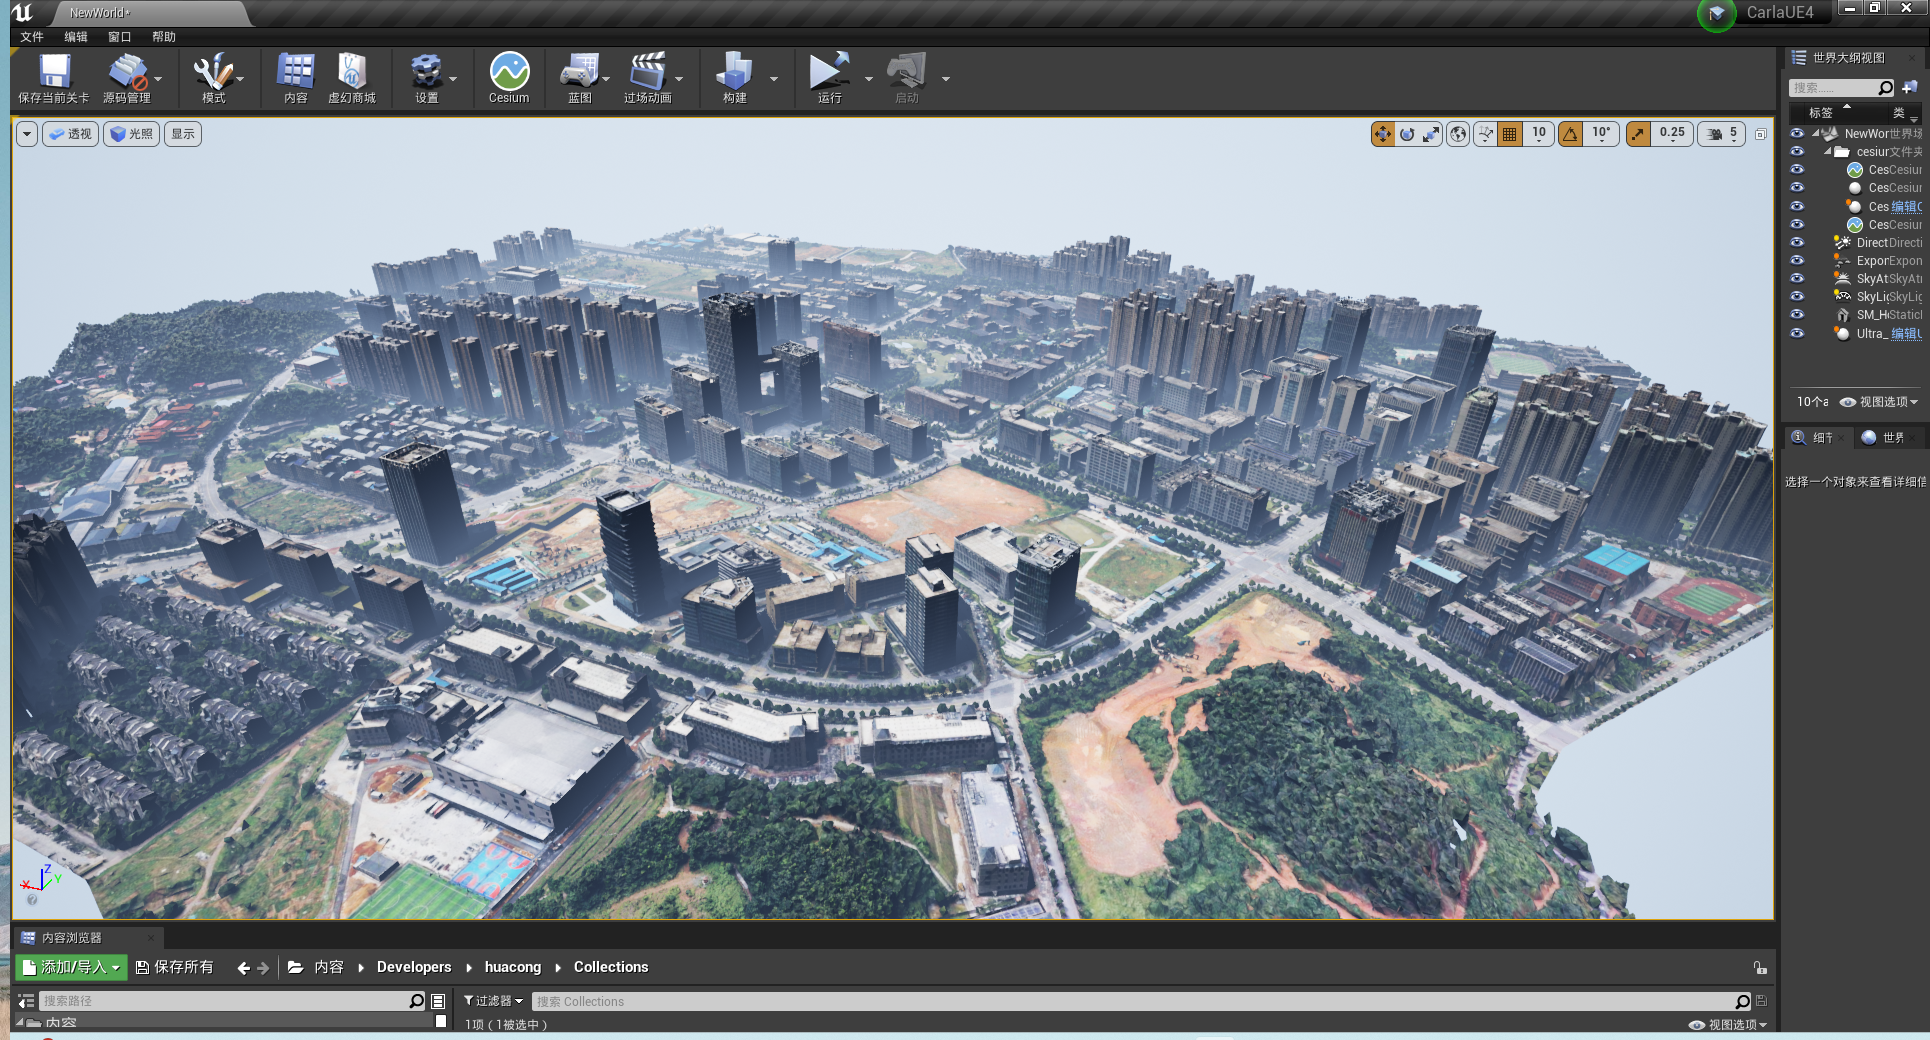Screen dimensions: 1930x1040
Task: Open the grid snap size 10 dropdown
Action: [x=1539, y=134]
